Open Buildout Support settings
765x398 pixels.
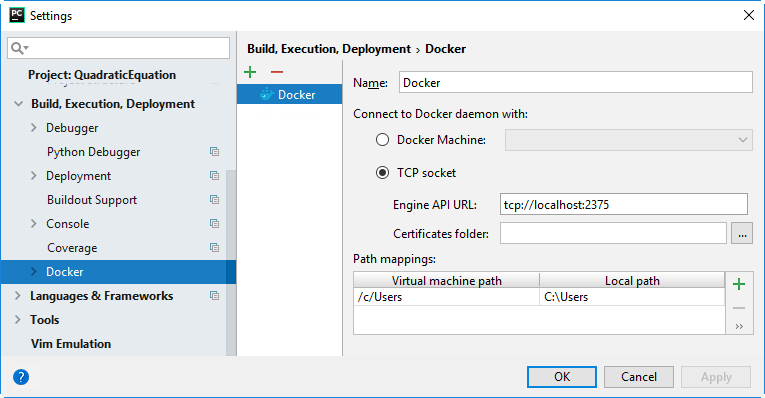coord(92,200)
